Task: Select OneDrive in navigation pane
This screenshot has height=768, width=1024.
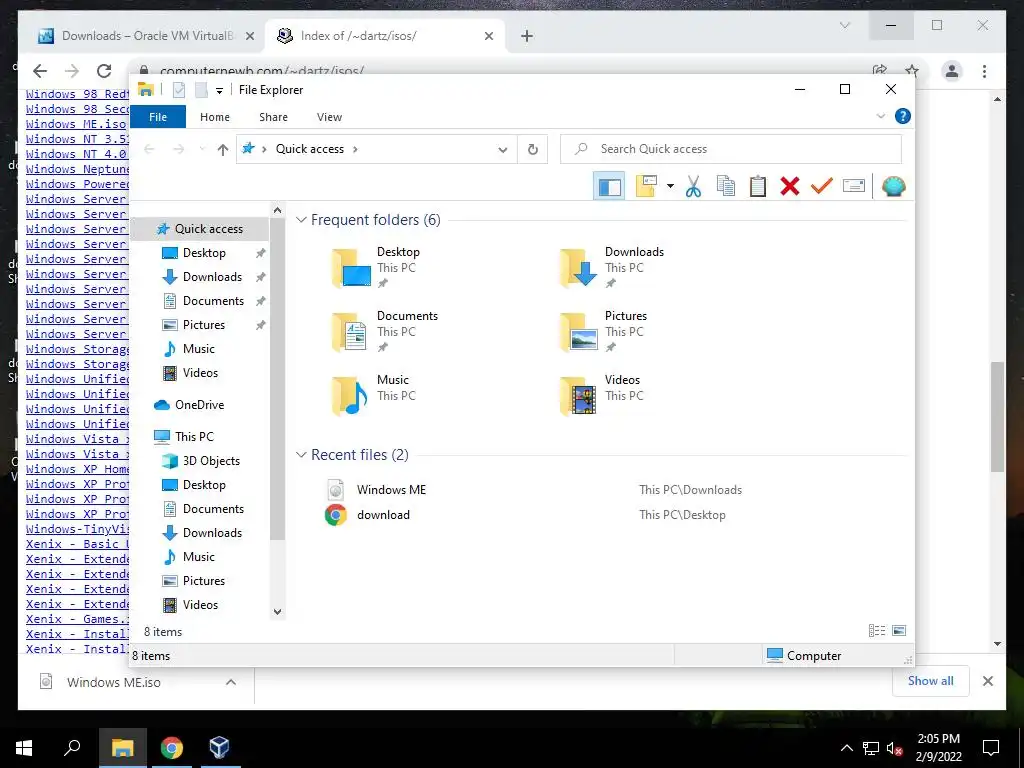Action: 199,405
